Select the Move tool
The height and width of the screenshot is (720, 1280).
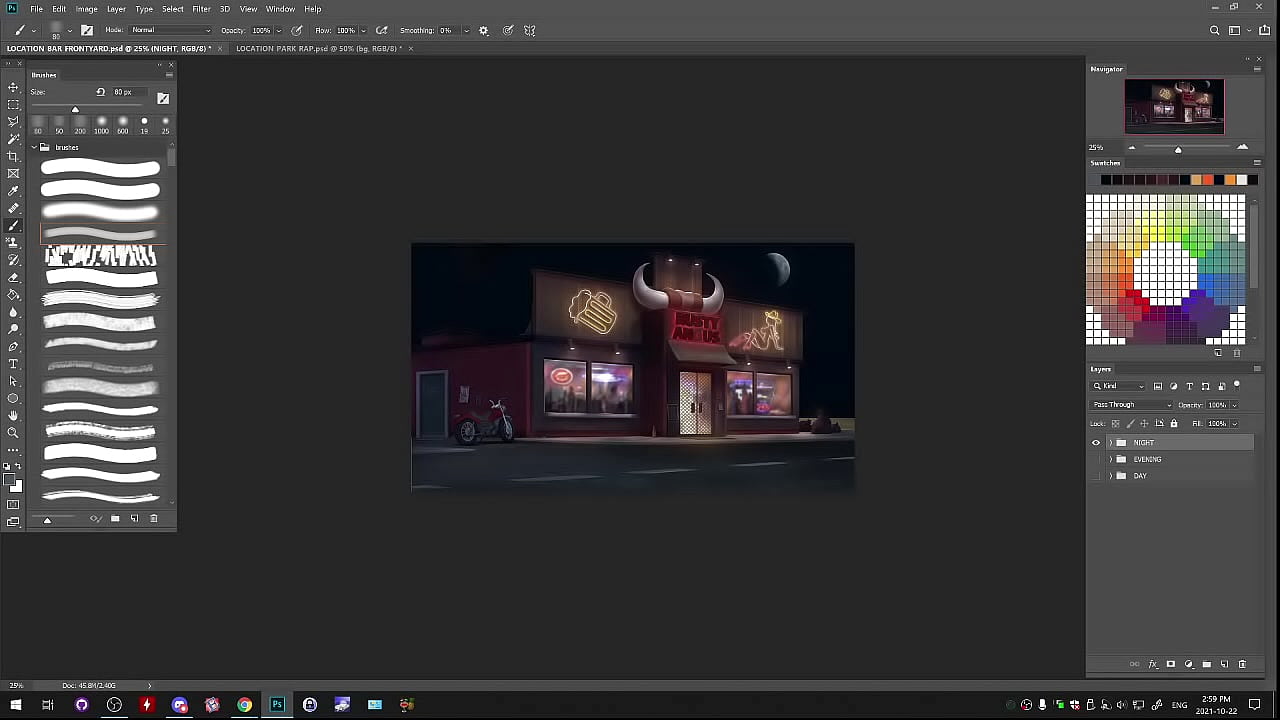click(x=13, y=87)
